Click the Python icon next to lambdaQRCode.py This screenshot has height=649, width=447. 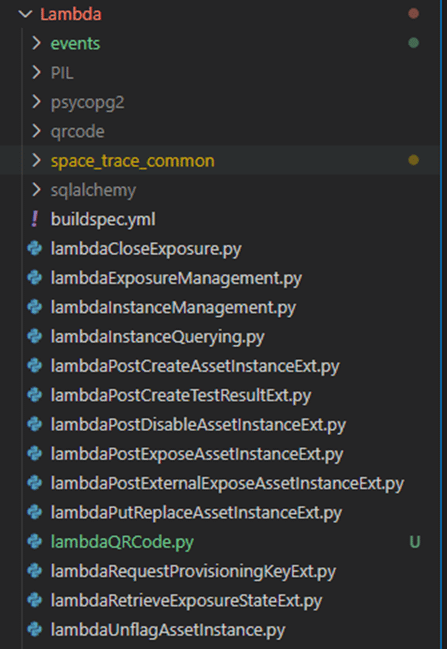coord(35,541)
